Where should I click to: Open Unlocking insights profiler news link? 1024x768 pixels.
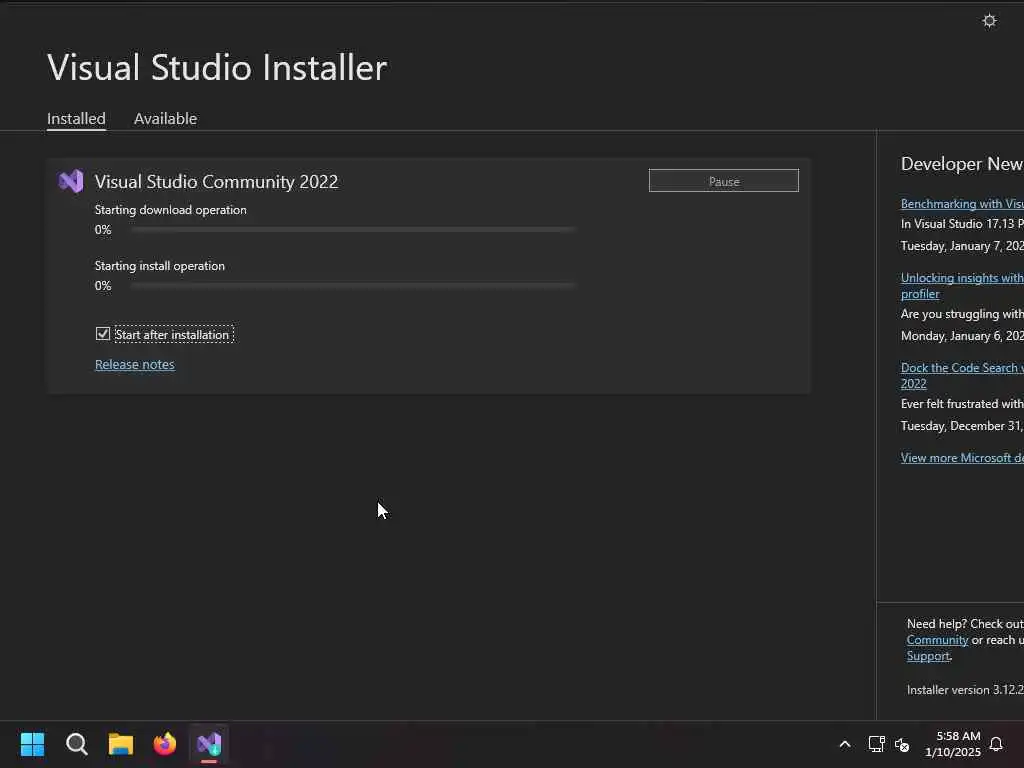[962, 285]
